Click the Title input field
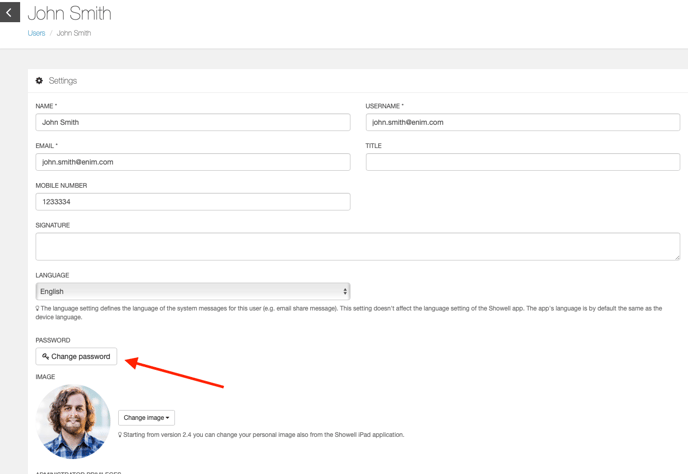 pyautogui.click(x=523, y=162)
